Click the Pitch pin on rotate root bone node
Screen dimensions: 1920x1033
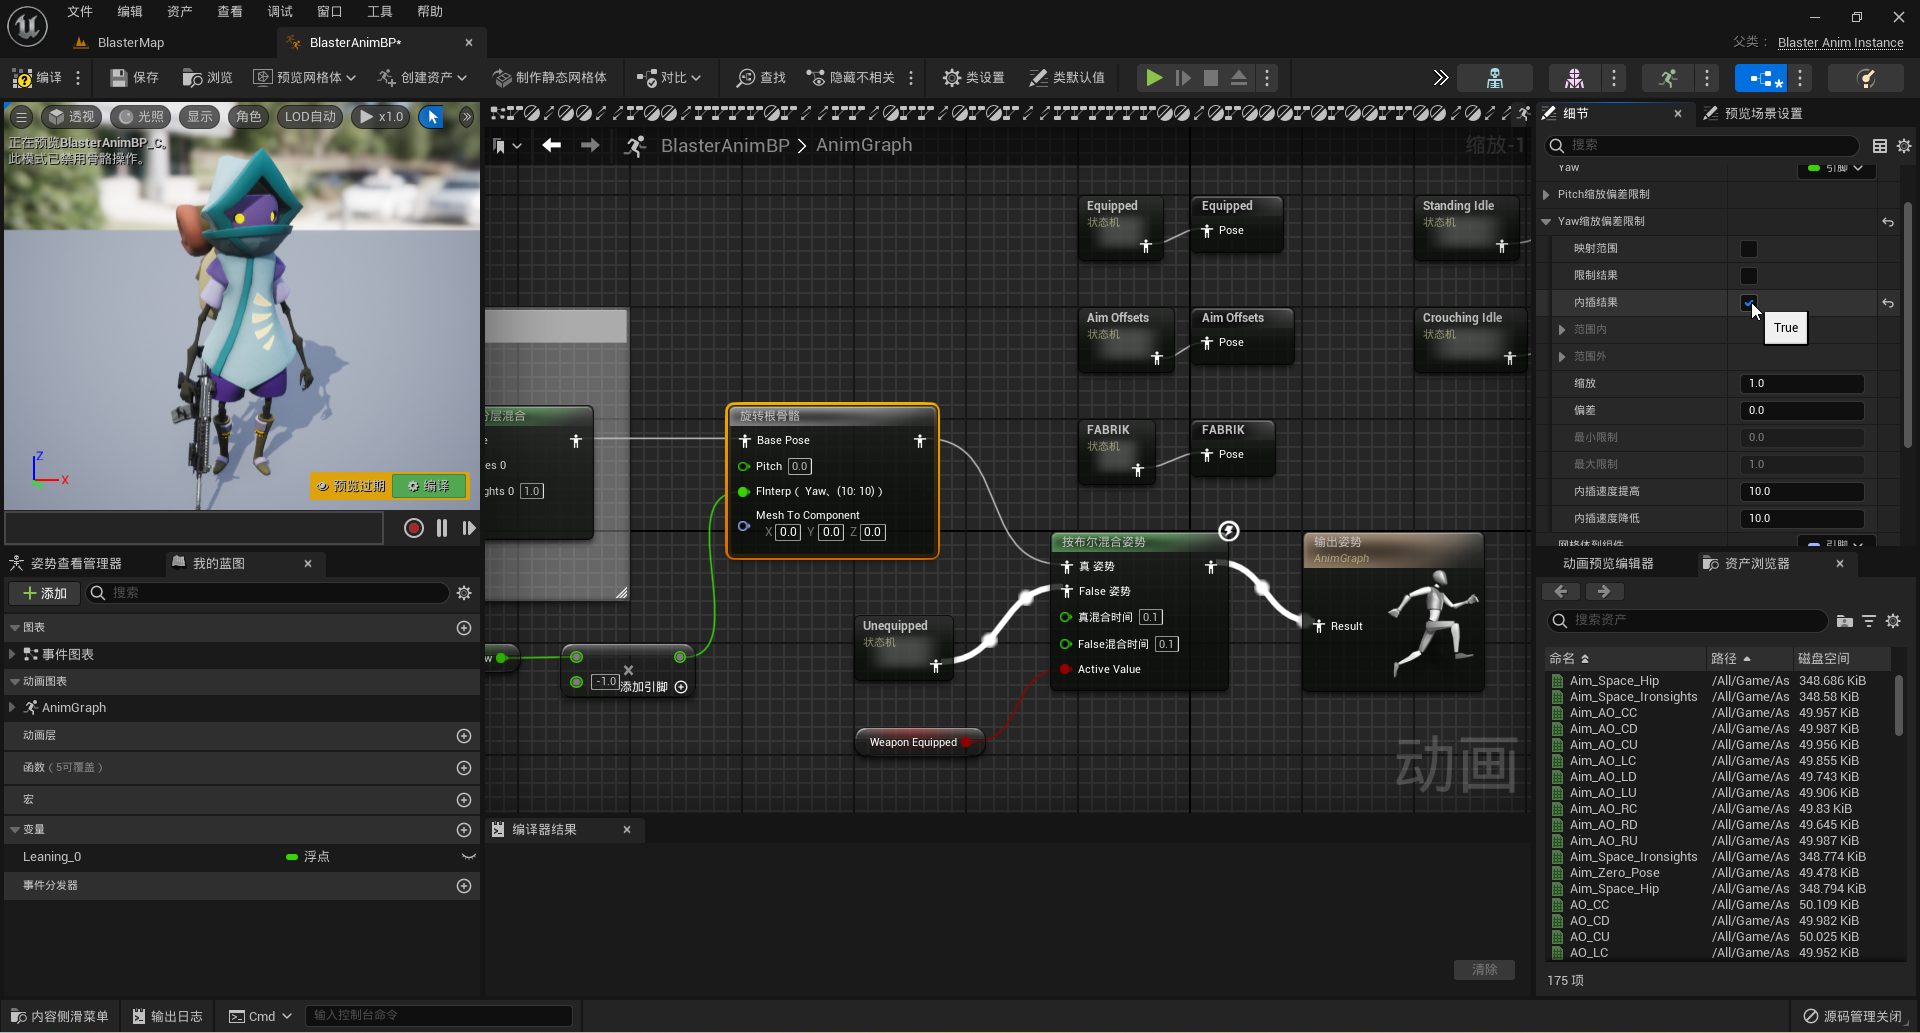coord(744,466)
